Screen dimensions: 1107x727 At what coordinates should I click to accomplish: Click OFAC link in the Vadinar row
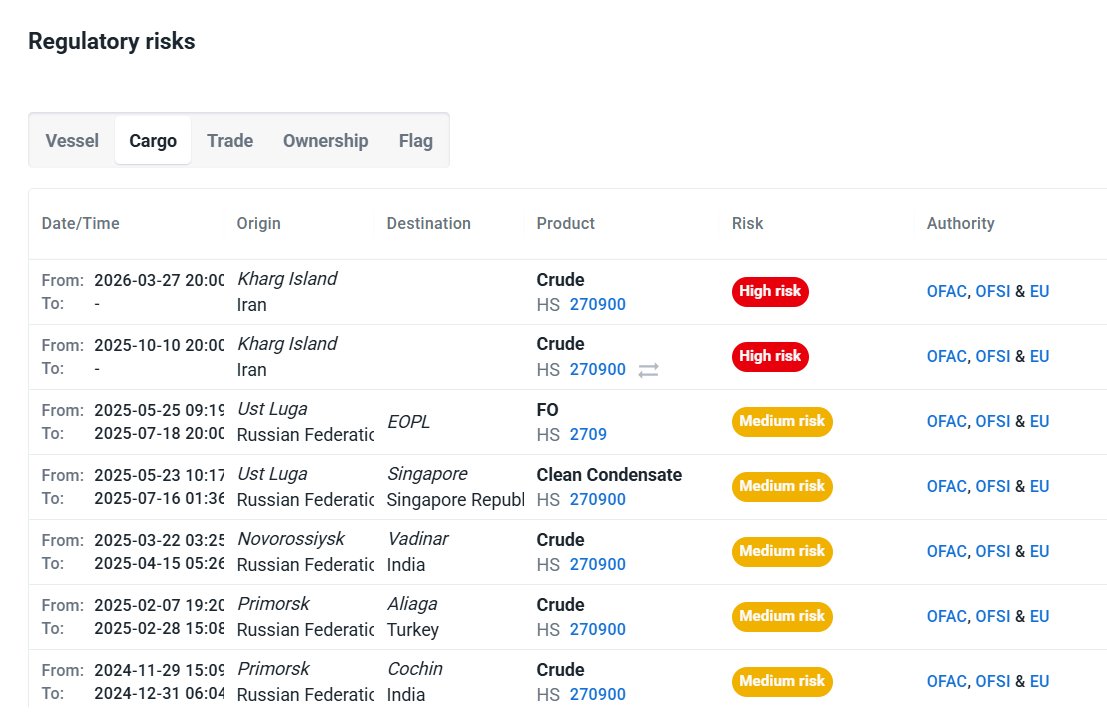947,551
